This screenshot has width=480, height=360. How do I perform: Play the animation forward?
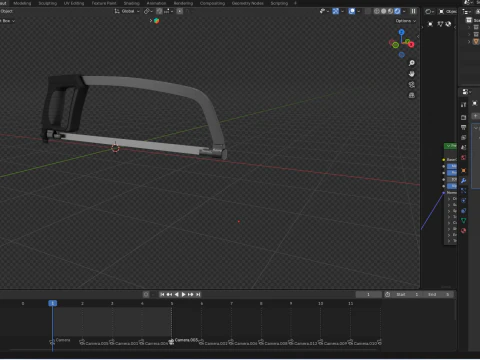[184, 294]
